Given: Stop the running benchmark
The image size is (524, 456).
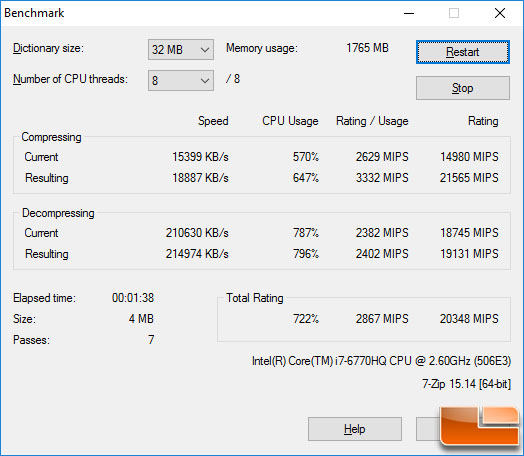Looking at the screenshot, I should 463,88.
